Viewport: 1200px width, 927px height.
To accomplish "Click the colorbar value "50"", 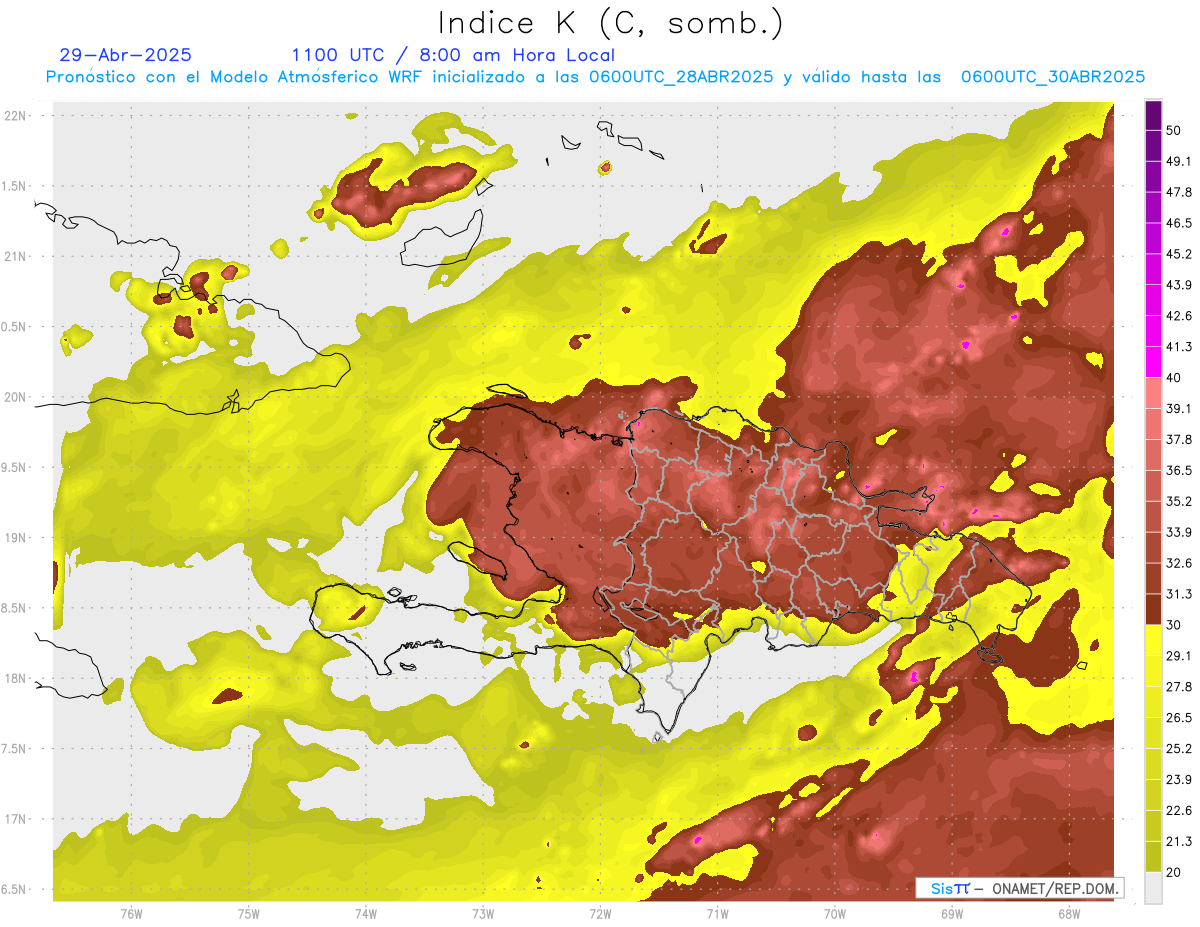I will pyautogui.click(x=1175, y=130).
